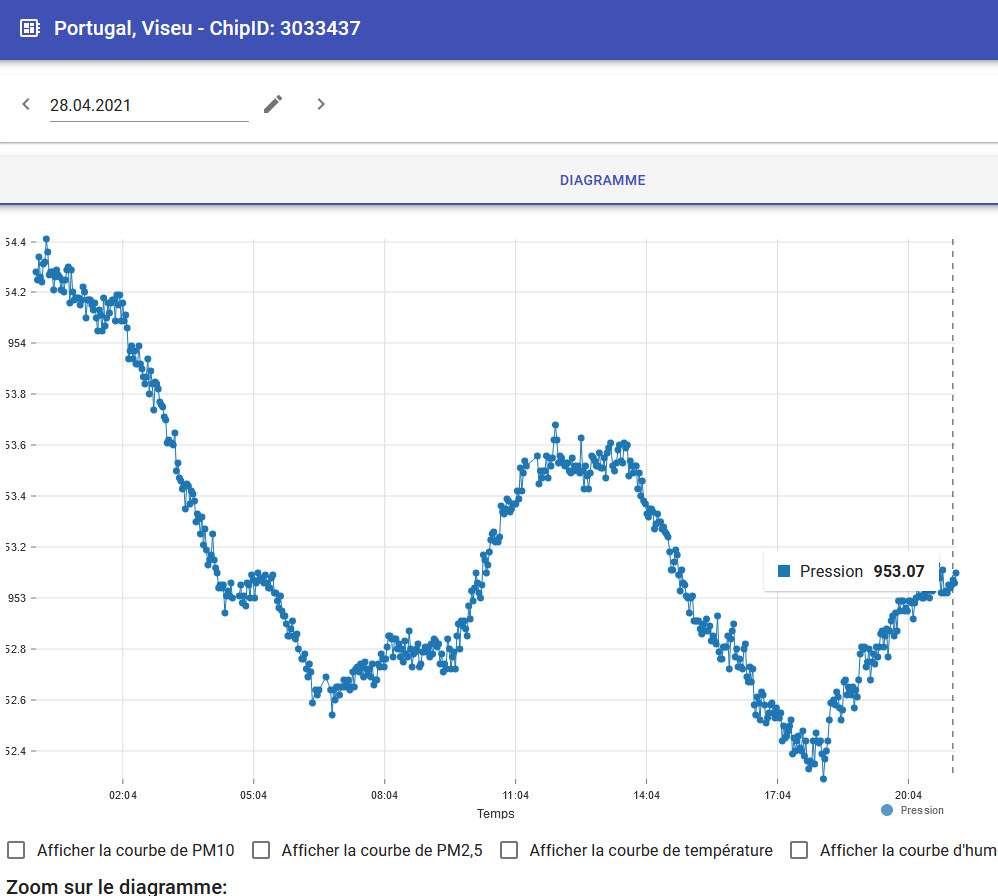The image size is (998, 896).
Task: Click the grid icon beside Portugal, Viseu title
Action: (30, 28)
